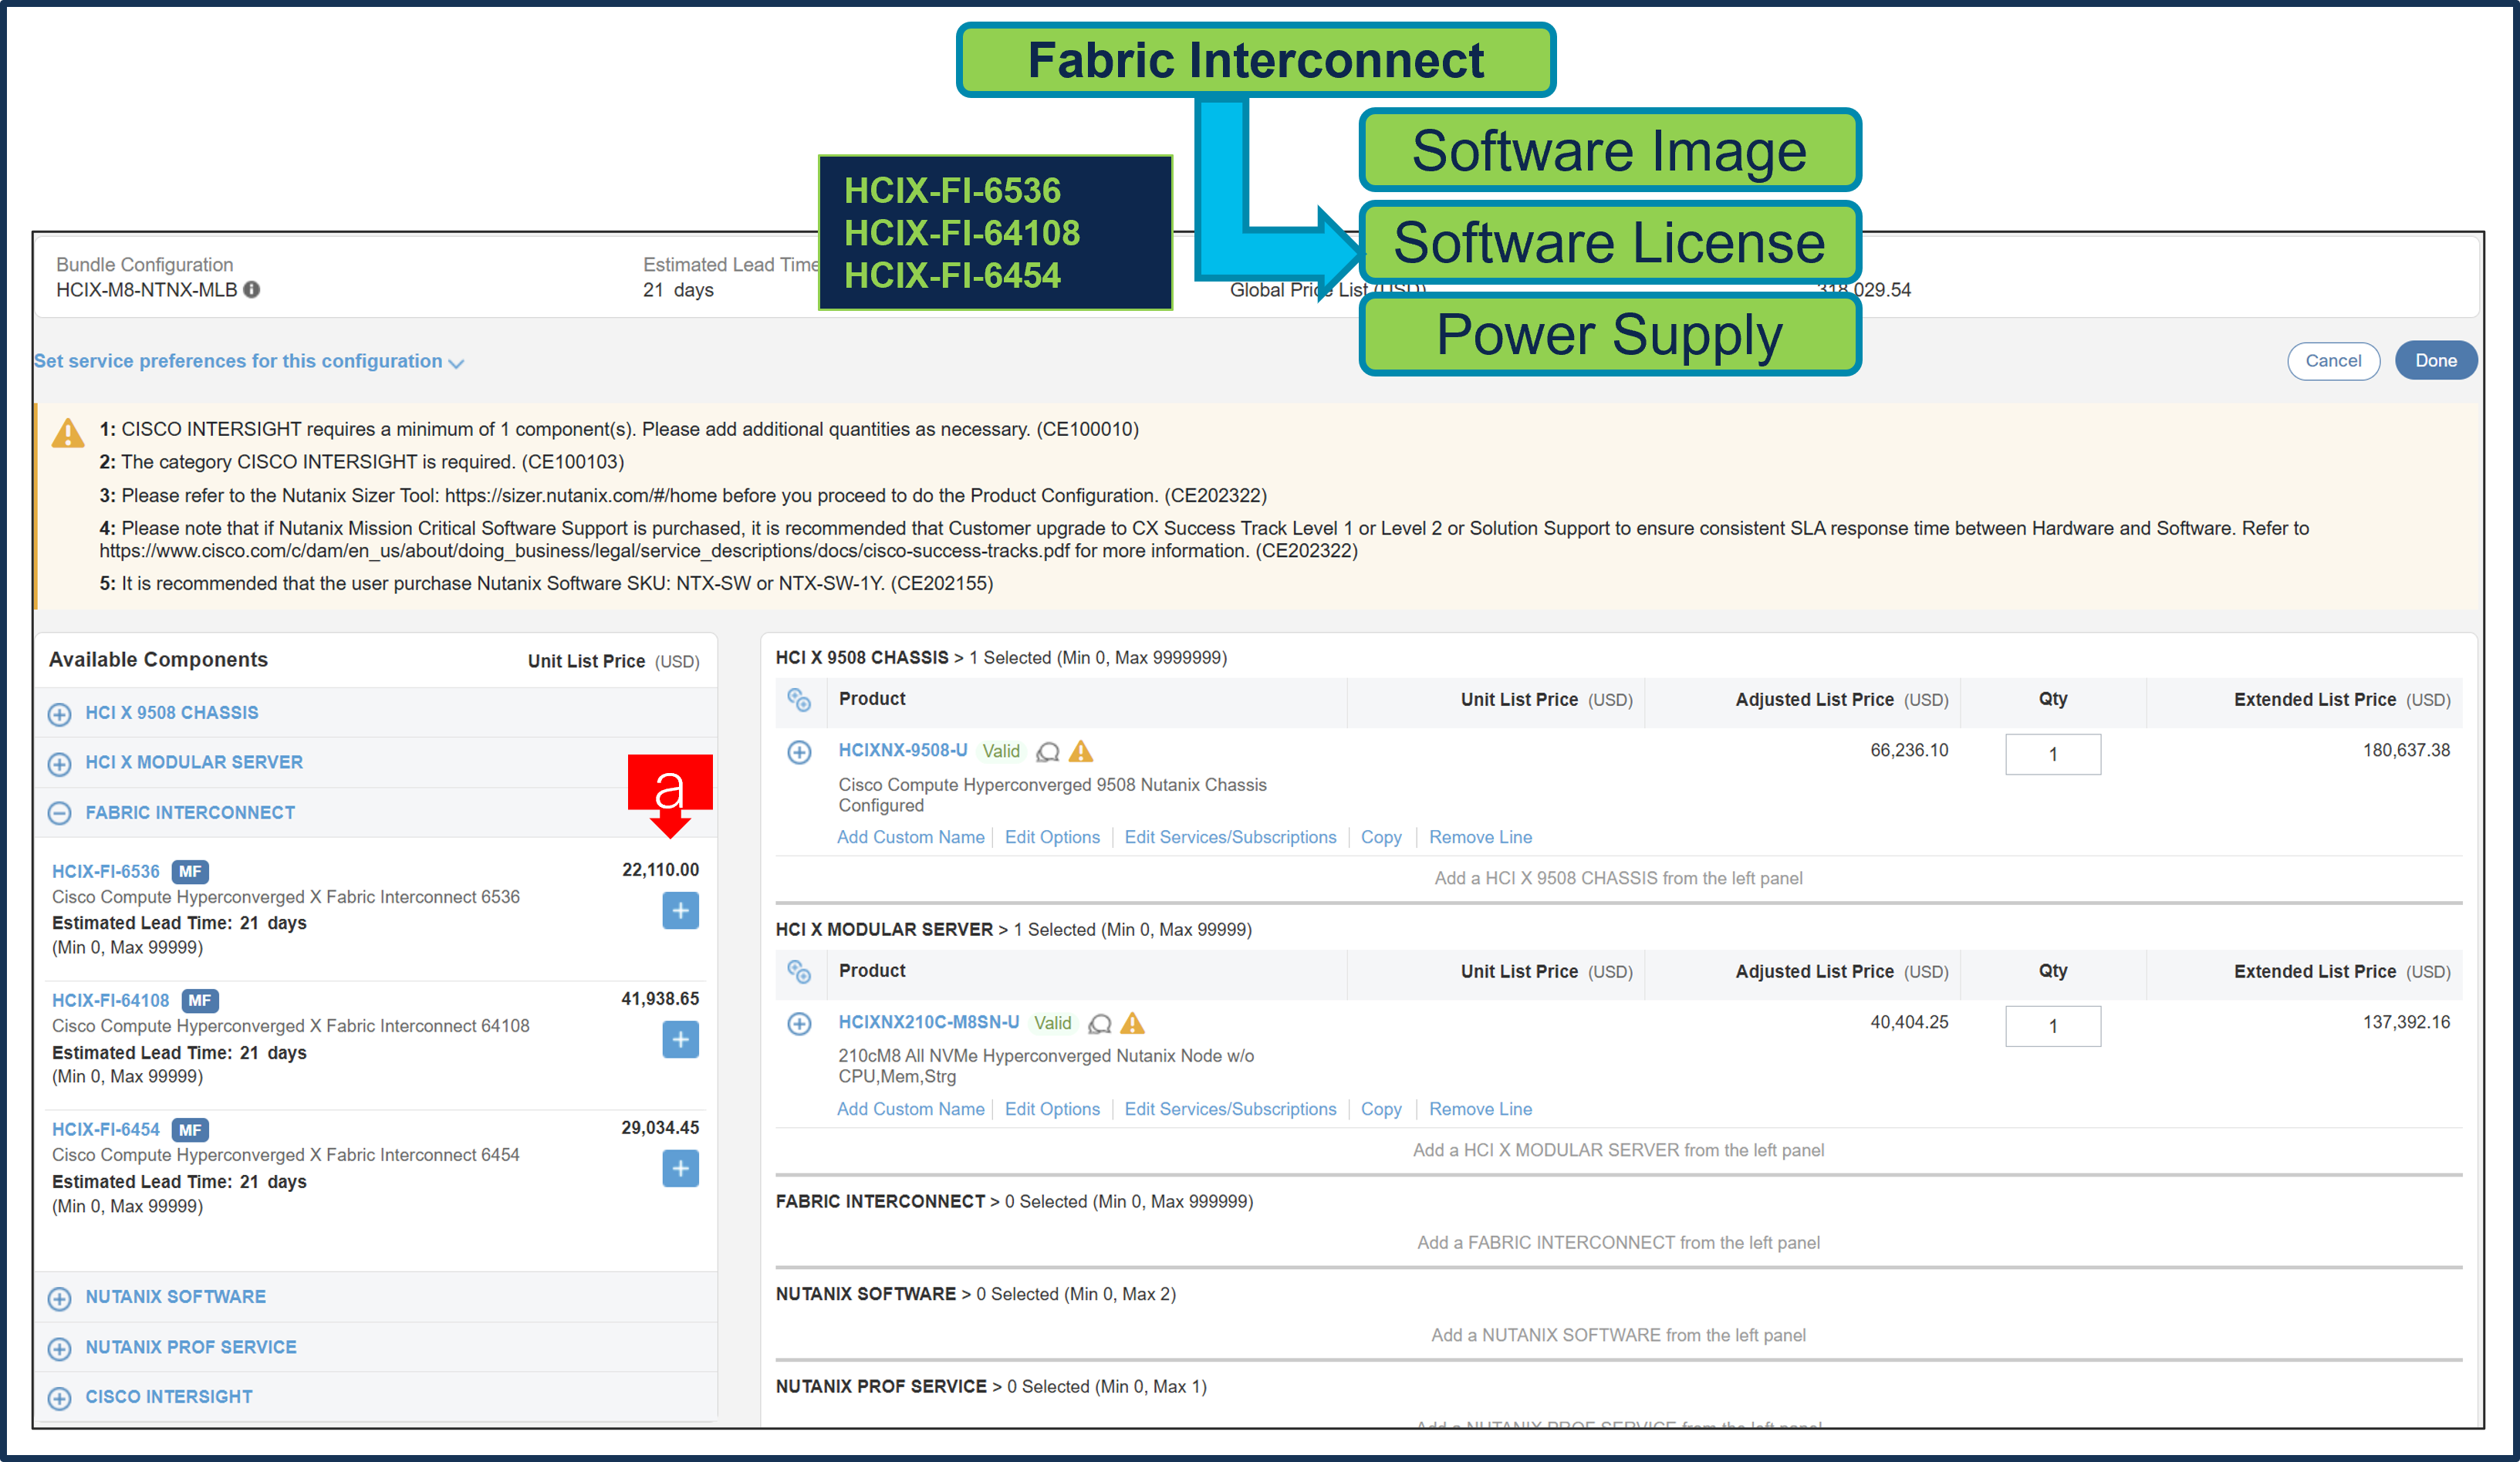Open Edit Options for the 9508 Nutanix Chassis
This screenshot has height=1462, width=2520.
tap(1052, 837)
